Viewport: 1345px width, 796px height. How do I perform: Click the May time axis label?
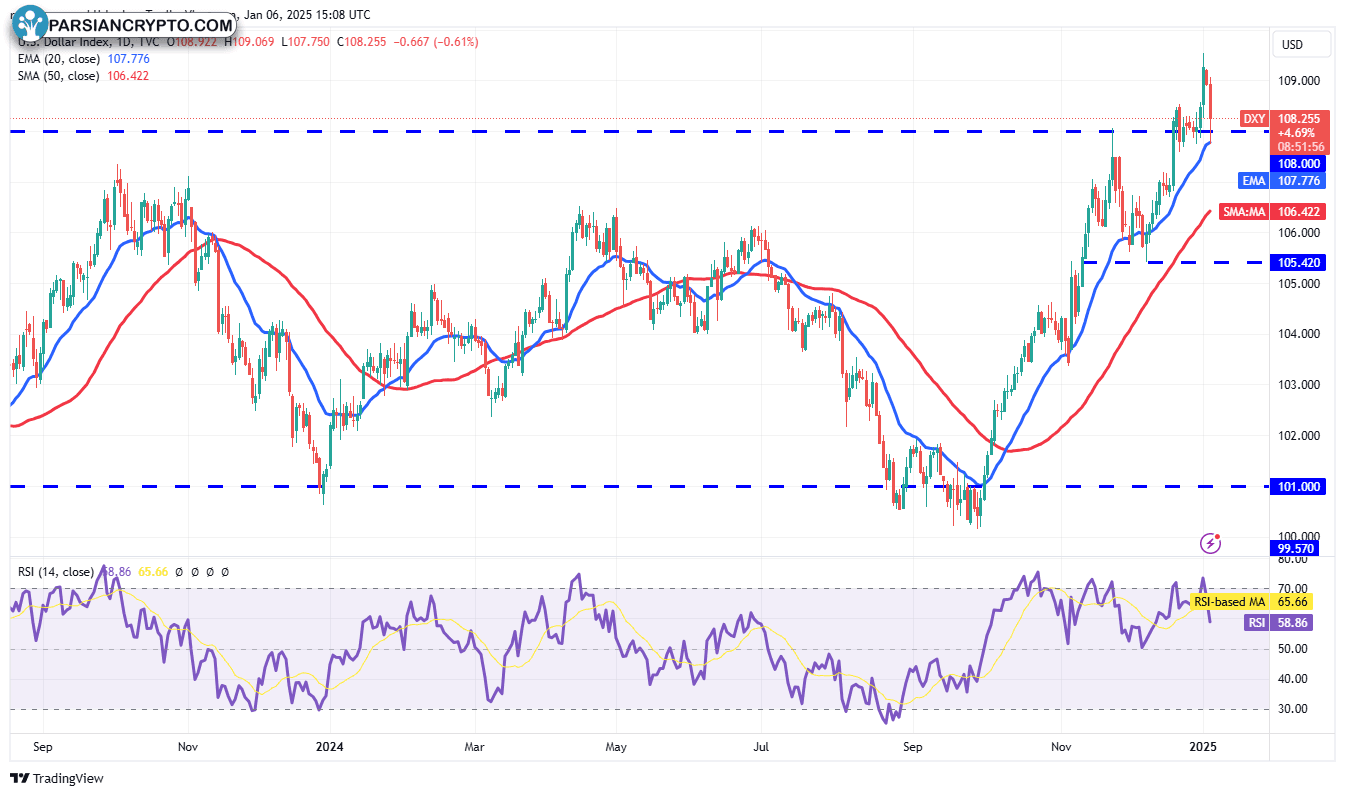pos(616,746)
